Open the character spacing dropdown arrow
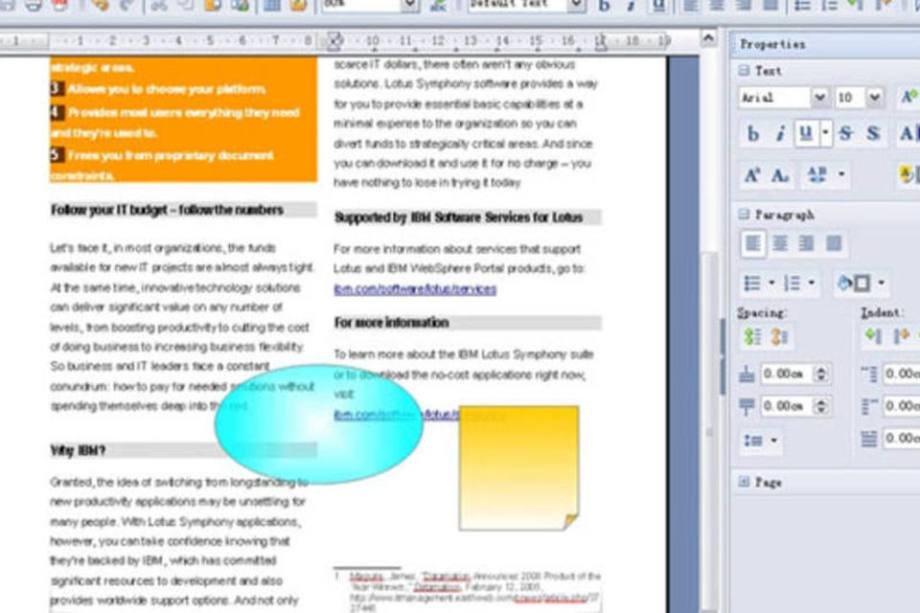Viewport: 920px width, 613px height. (x=841, y=174)
